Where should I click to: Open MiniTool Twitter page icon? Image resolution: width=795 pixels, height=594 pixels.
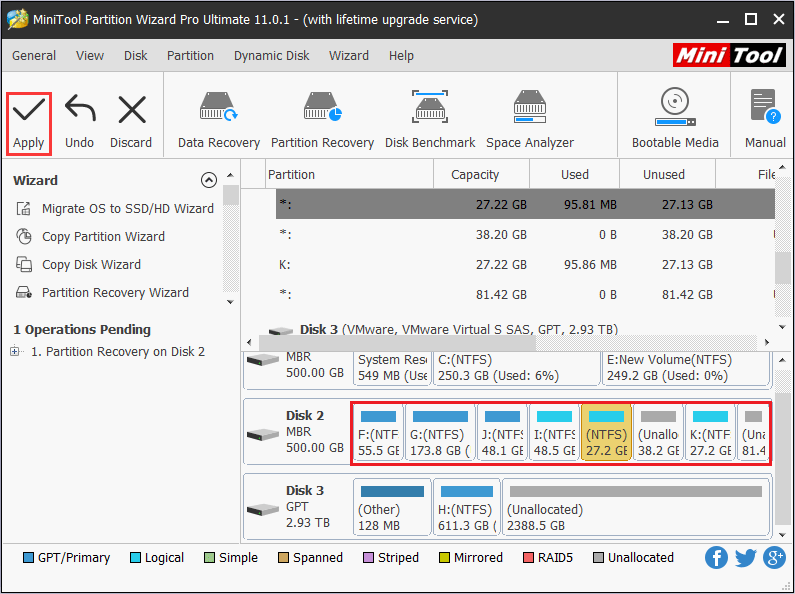tap(745, 558)
